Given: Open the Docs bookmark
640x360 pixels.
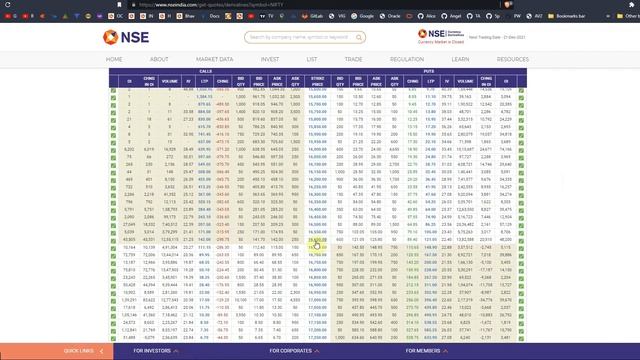Looking at the screenshot, I should point(211,16).
